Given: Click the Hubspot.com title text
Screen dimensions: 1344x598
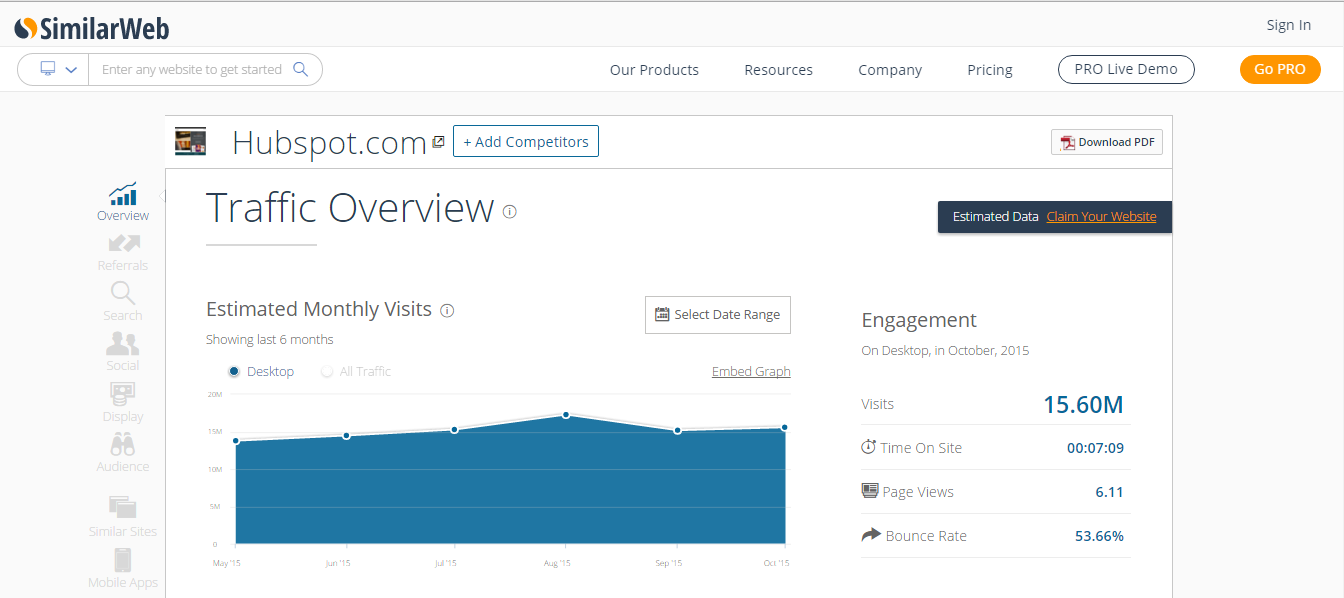Looking at the screenshot, I should (x=329, y=143).
